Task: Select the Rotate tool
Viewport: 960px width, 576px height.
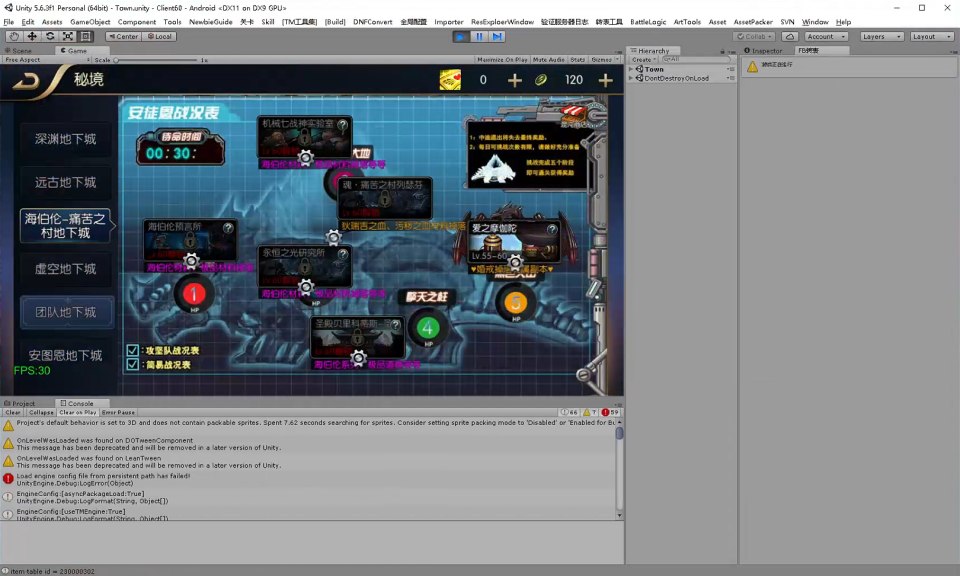Action: pyautogui.click(x=50, y=36)
